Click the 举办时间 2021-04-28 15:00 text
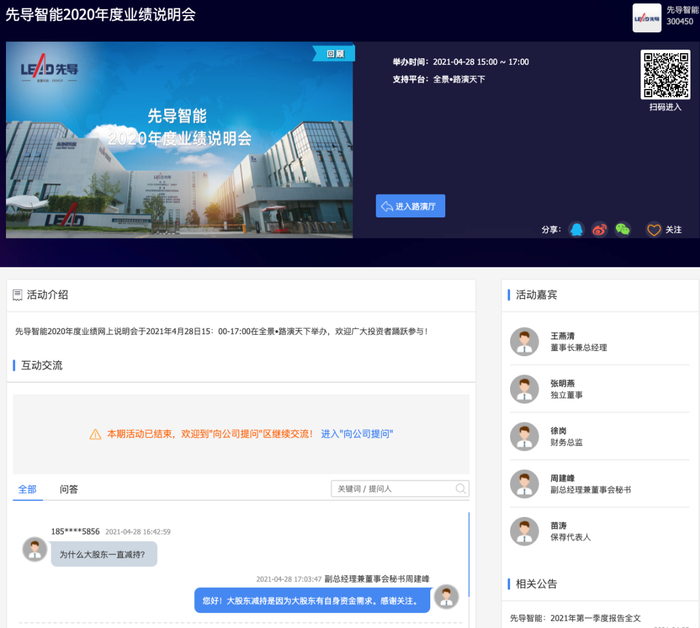The image size is (700, 628). (461, 62)
